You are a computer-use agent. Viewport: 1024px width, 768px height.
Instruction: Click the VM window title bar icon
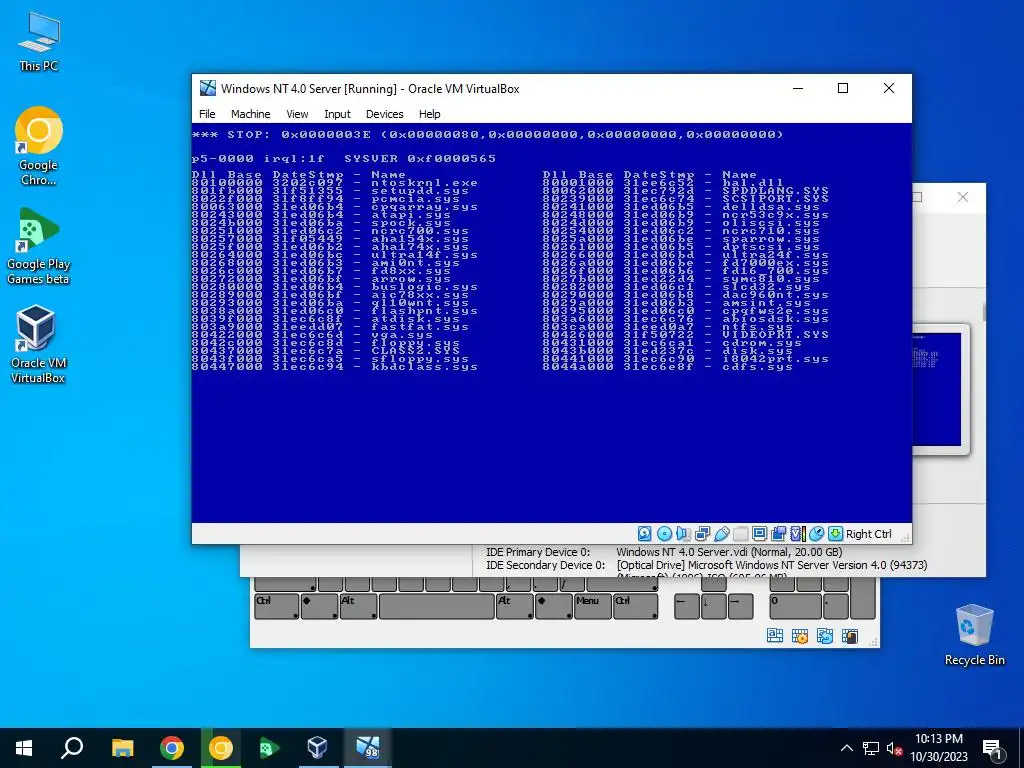point(208,88)
